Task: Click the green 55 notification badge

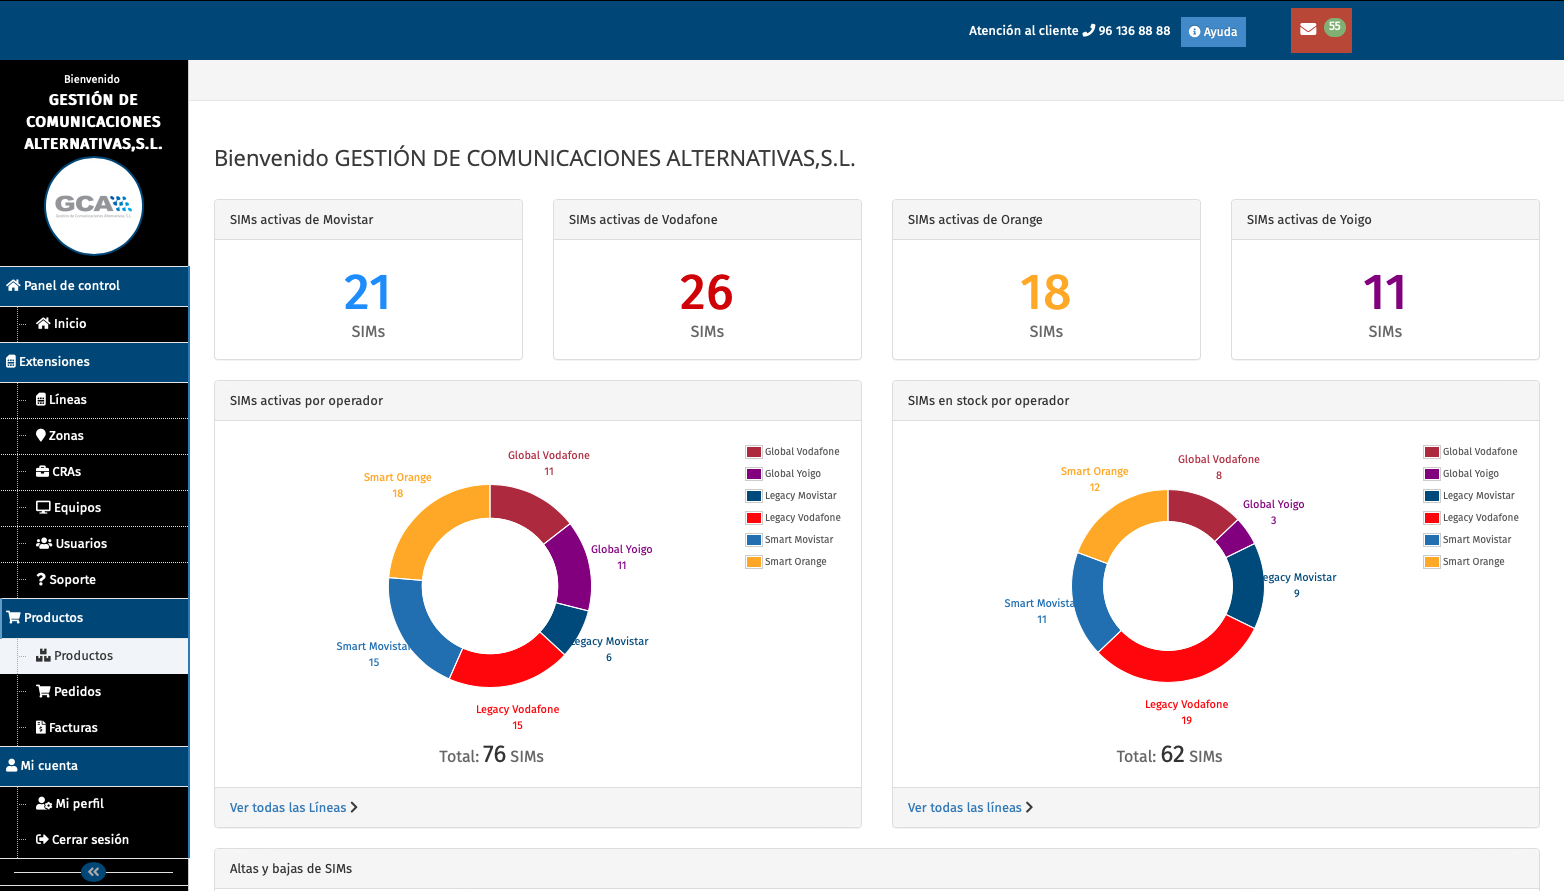Action: click(x=1335, y=27)
